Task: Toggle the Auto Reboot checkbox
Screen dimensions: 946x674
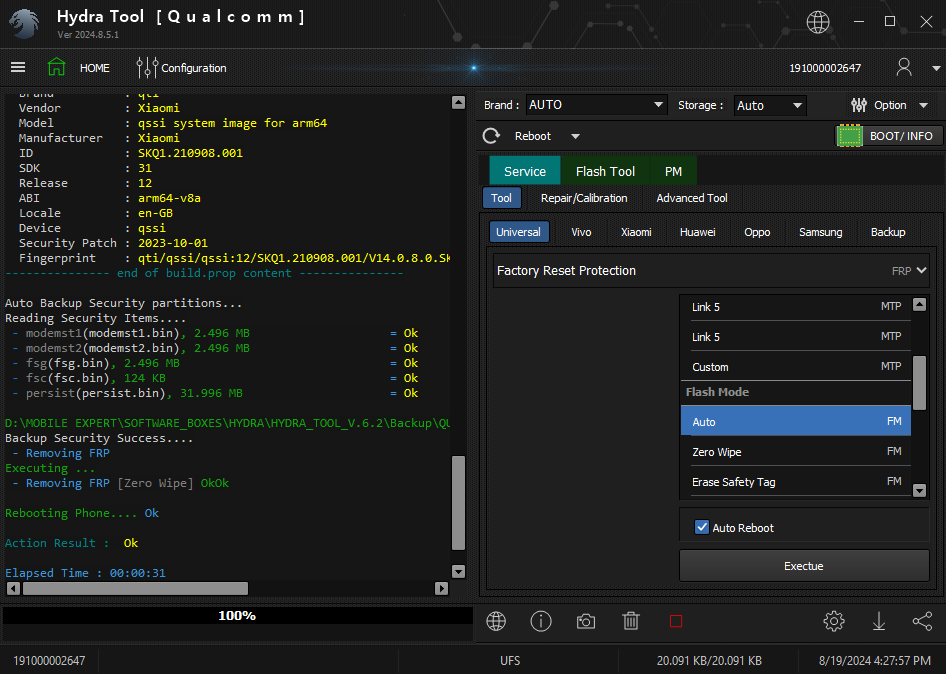Action: (x=702, y=527)
